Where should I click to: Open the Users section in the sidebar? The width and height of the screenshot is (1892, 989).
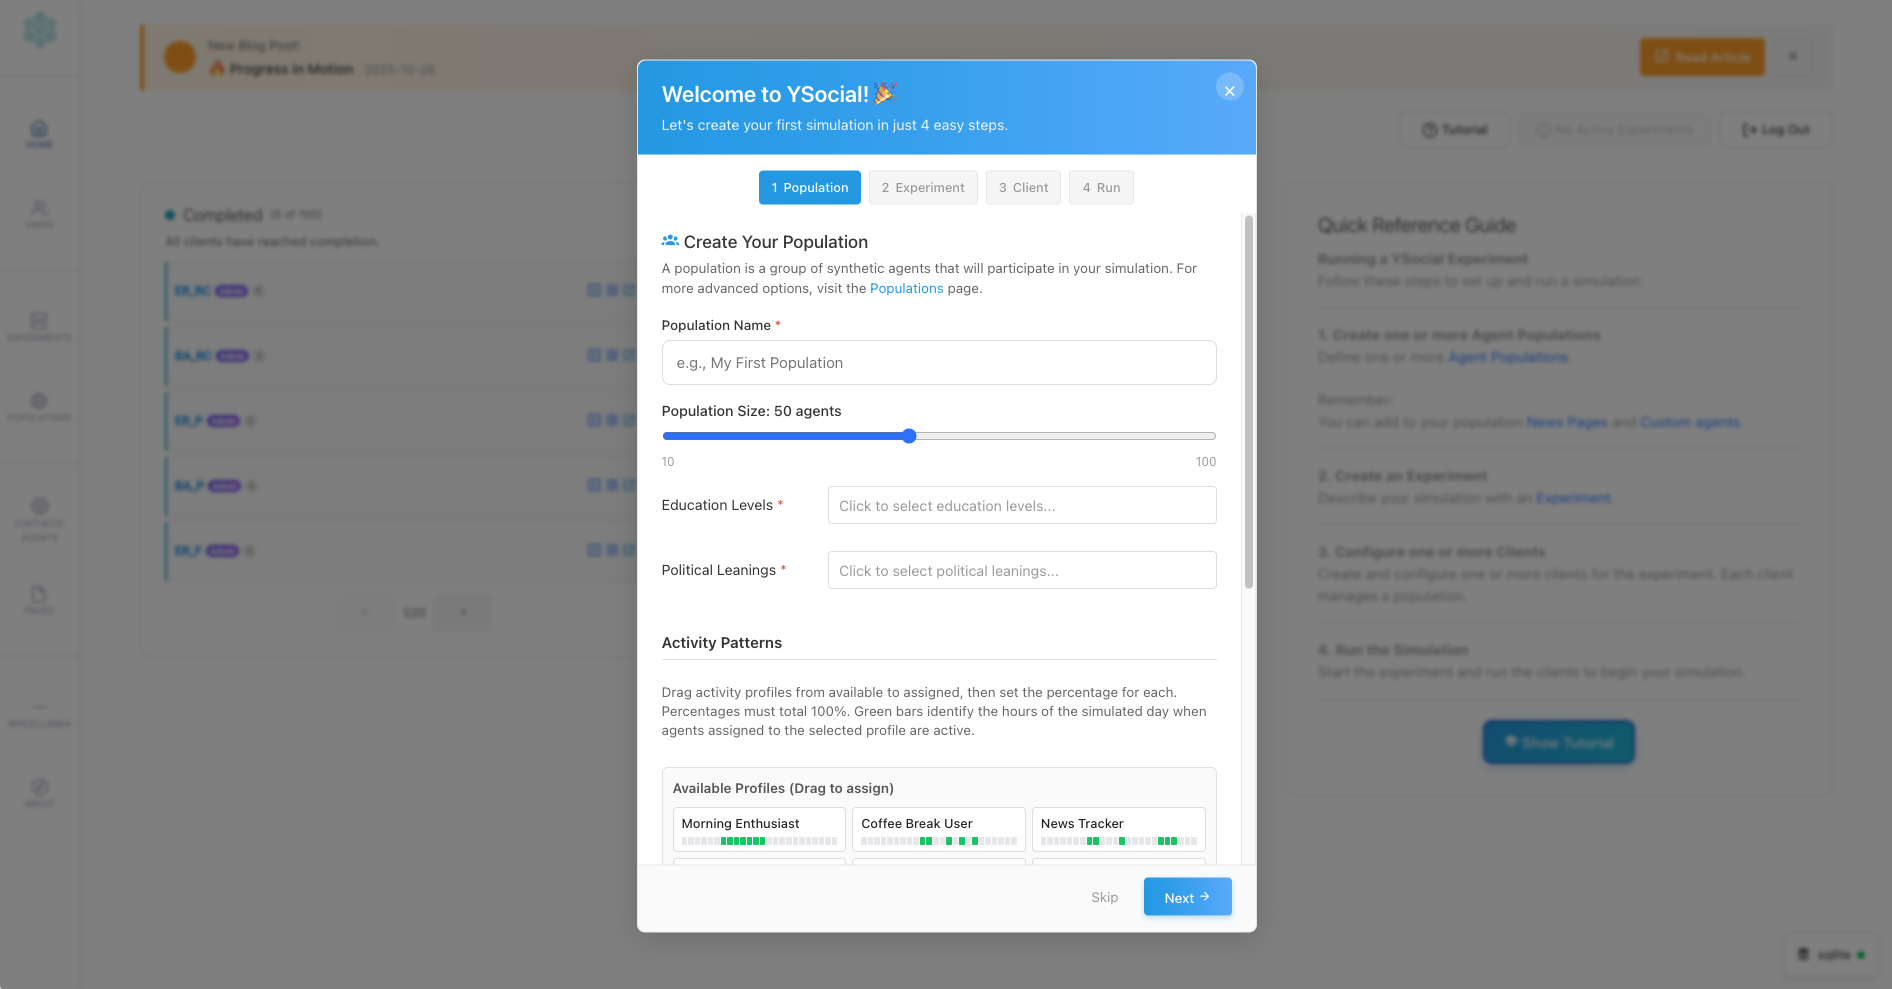coord(39,215)
